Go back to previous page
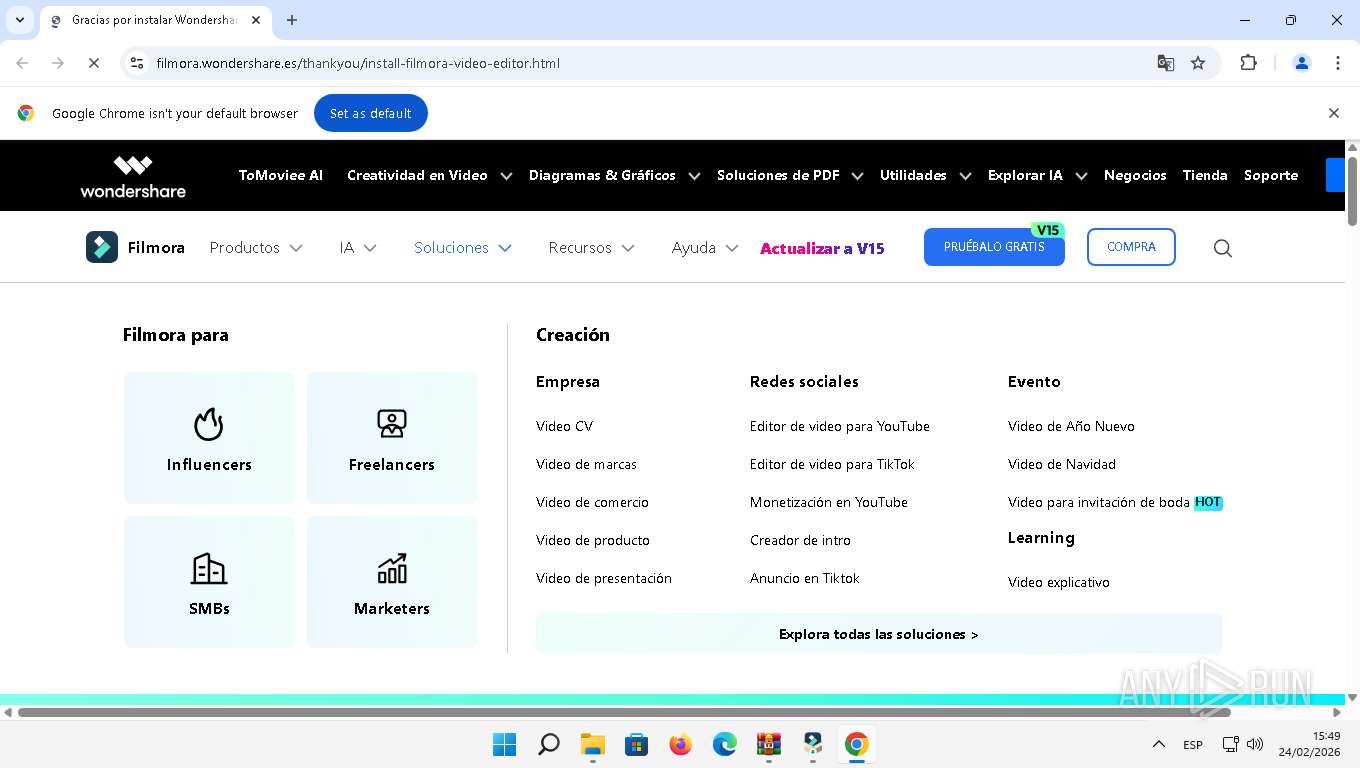The image size is (1360, 768). (22, 63)
